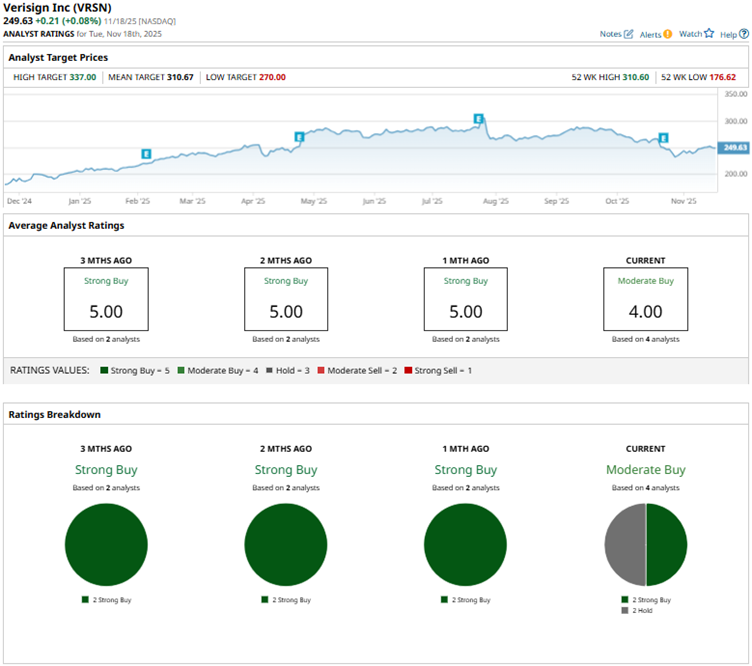752x666 pixels.
Task: Click the Watch link text
Action: 690,34
